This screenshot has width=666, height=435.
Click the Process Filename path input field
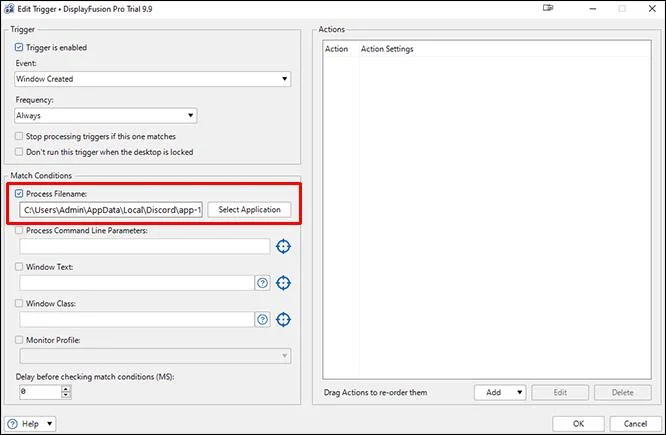[111, 210]
